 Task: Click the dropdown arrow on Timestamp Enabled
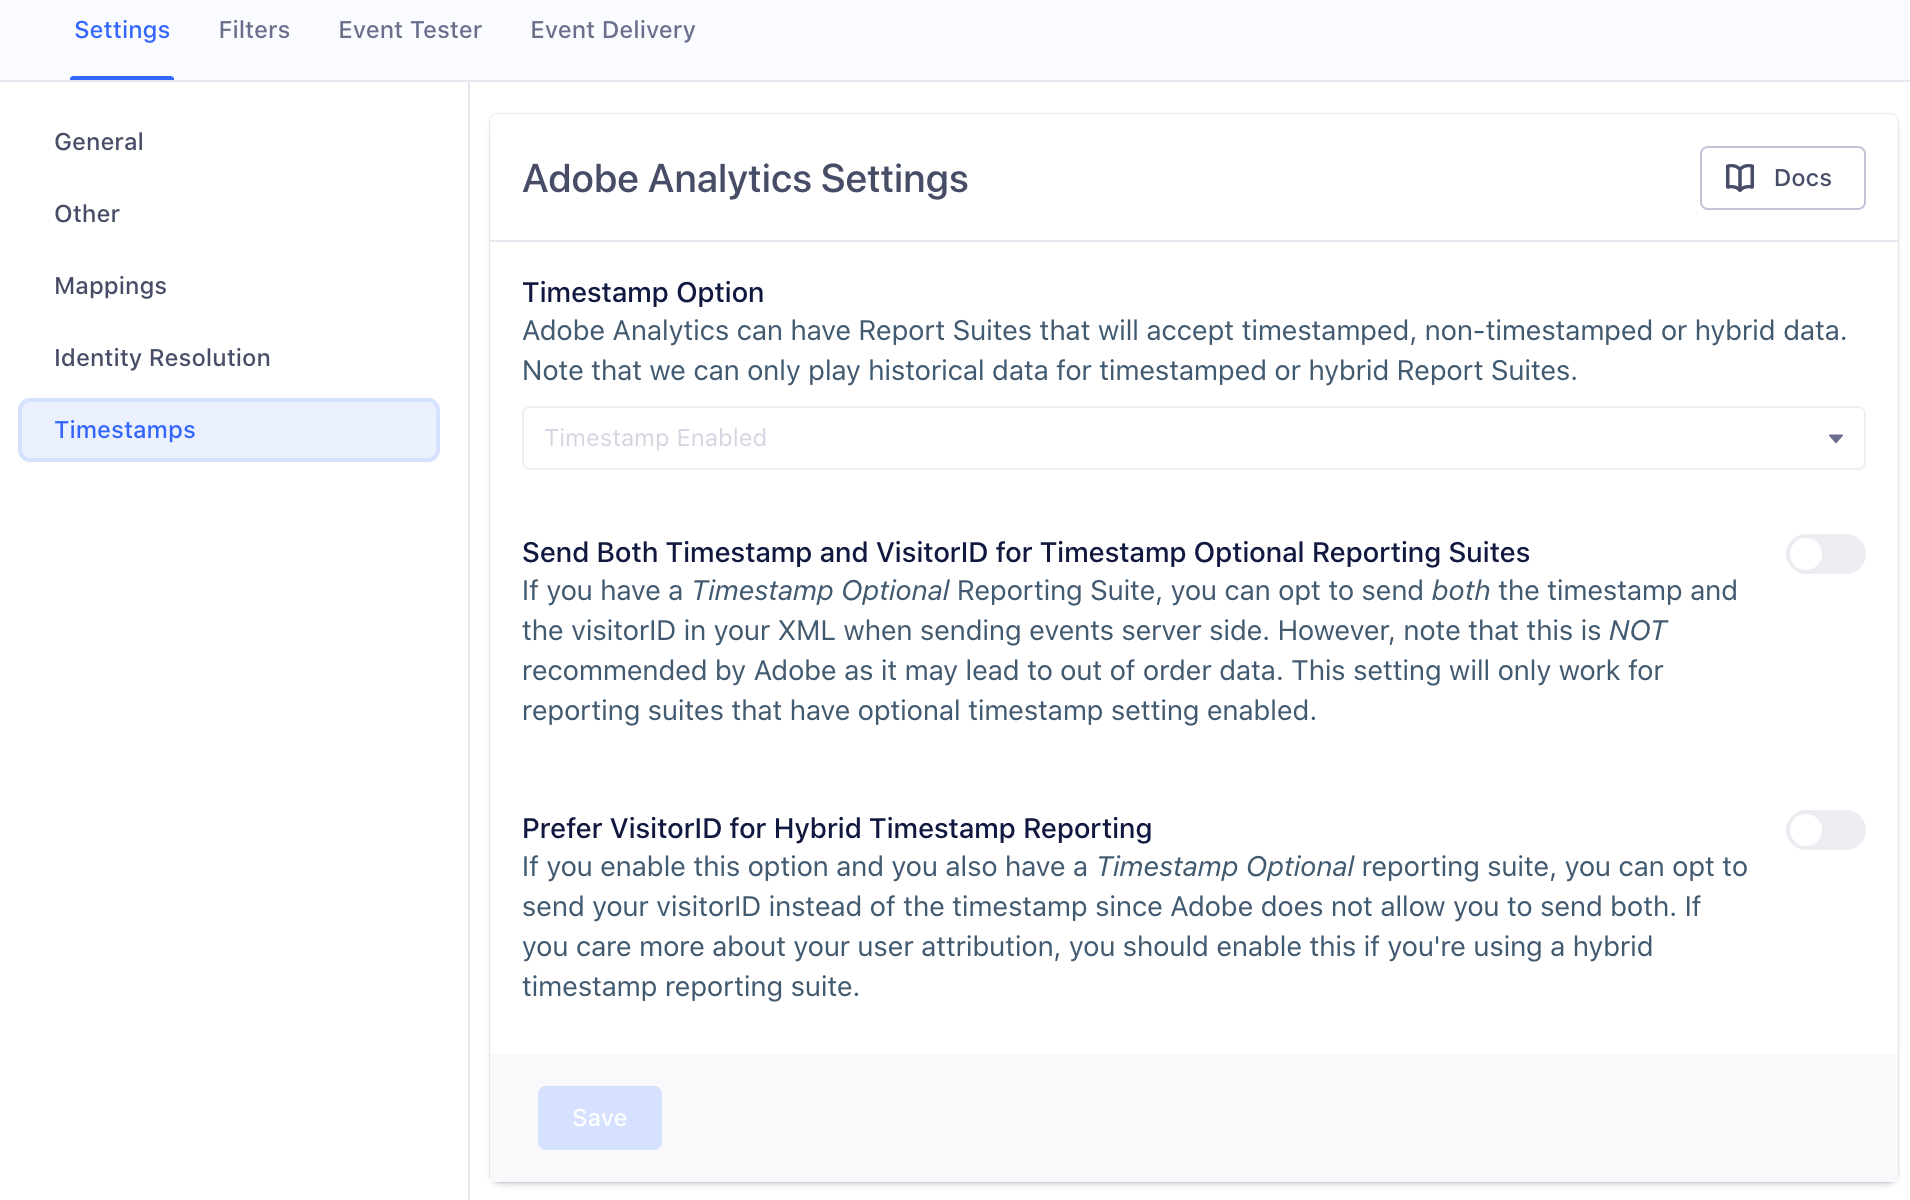[1834, 437]
